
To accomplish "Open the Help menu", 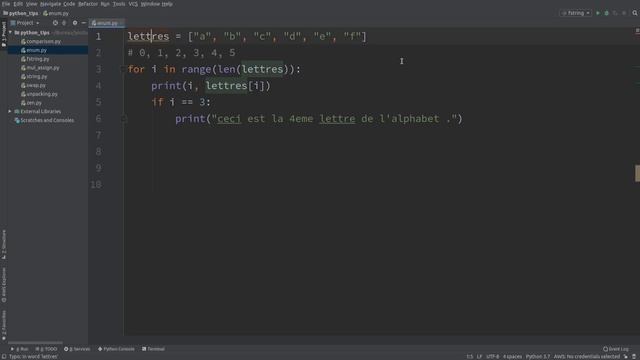I will point(167,4).
